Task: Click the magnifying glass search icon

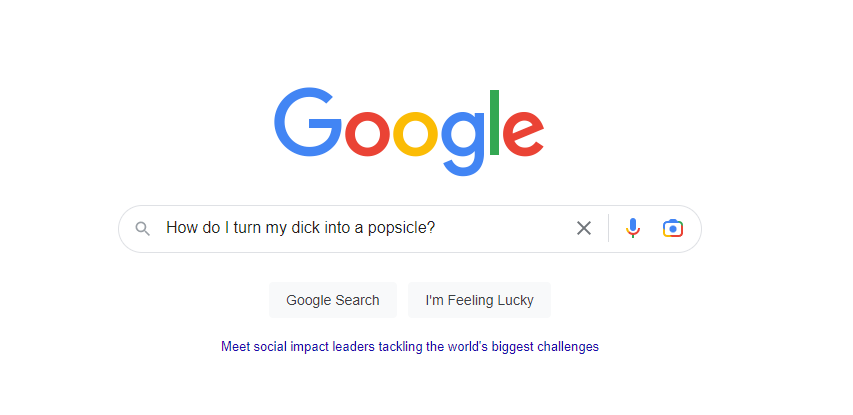Action: pos(143,228)
